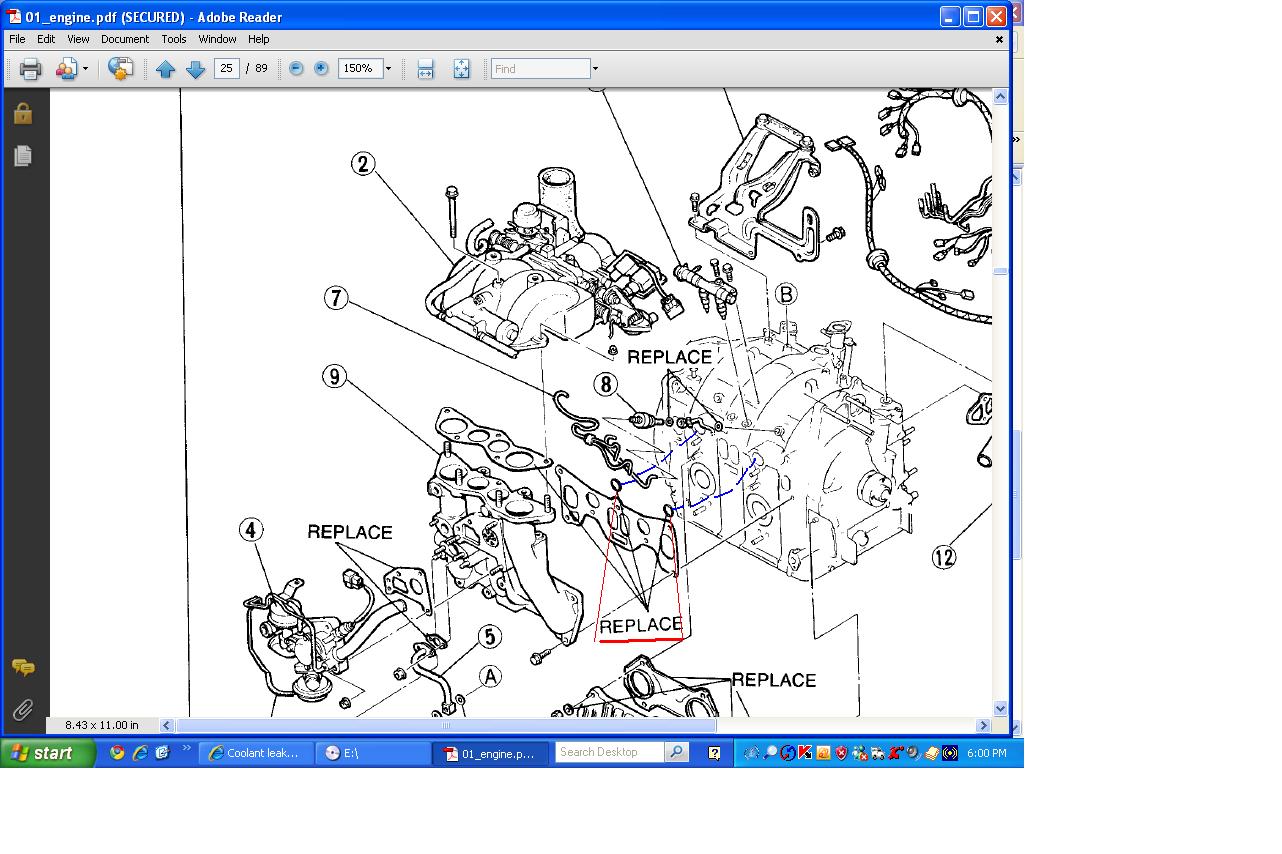Go to next page arrow
The height and width of the screenshot is (854, 1282).
point(196,69)
